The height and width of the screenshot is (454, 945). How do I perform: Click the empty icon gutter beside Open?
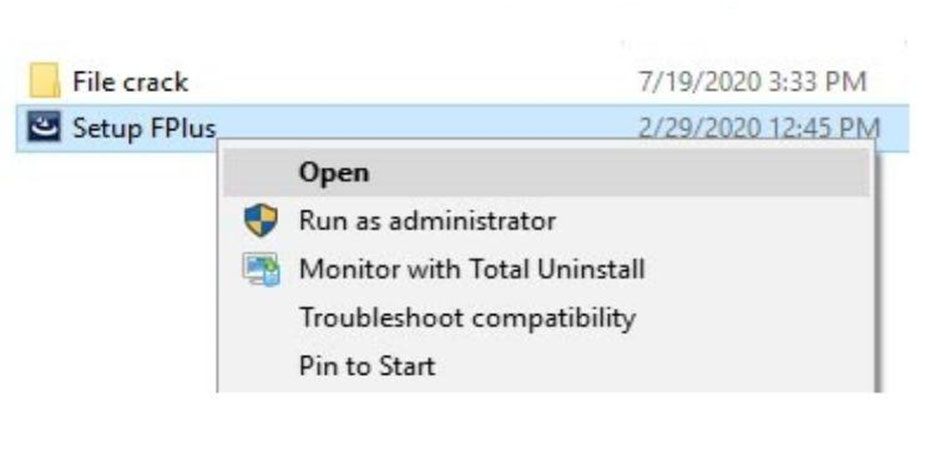[x=261, y=172]
